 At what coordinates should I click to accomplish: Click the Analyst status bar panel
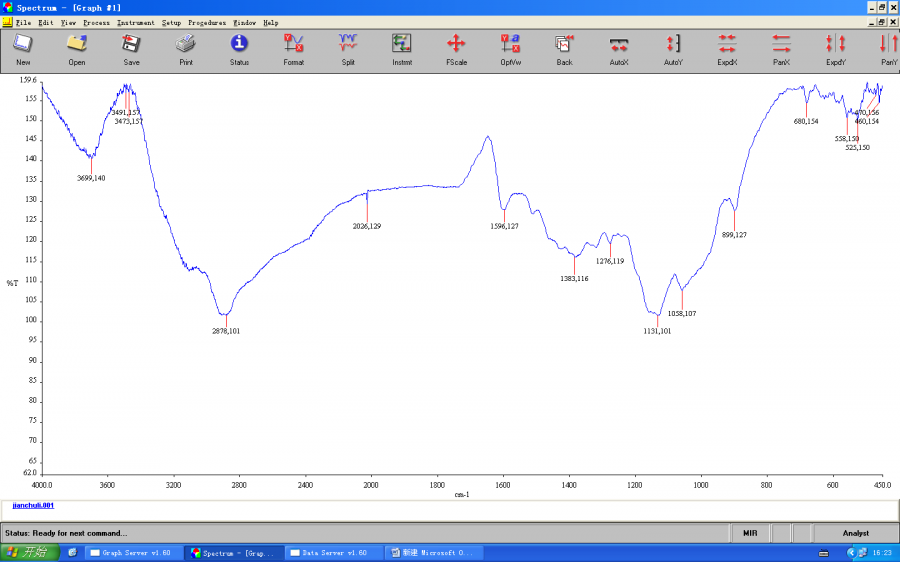click(x=855, y=533)
